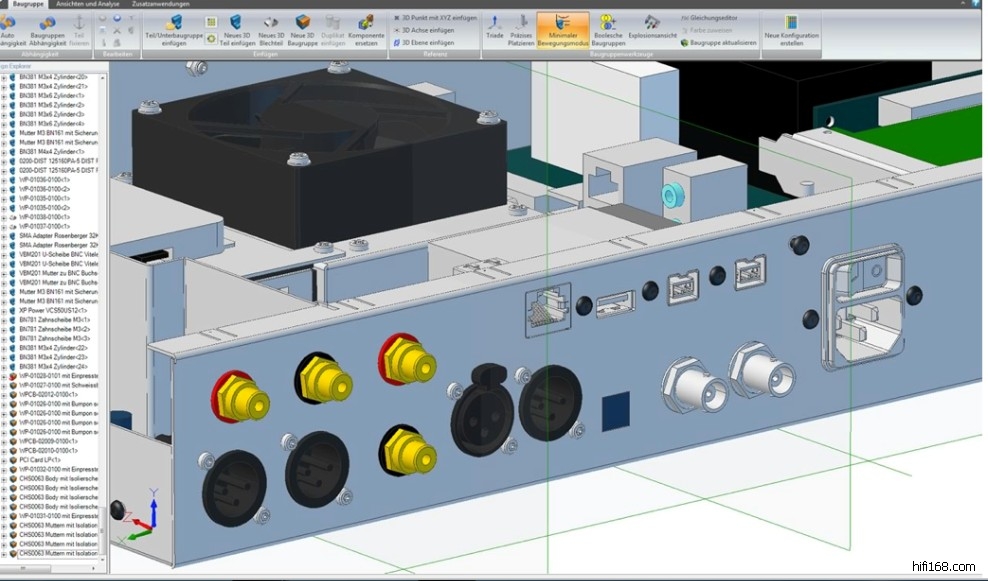
Task: Expand the XP Power VCS50US12<1> node
Action: click(x=3, y=310)
